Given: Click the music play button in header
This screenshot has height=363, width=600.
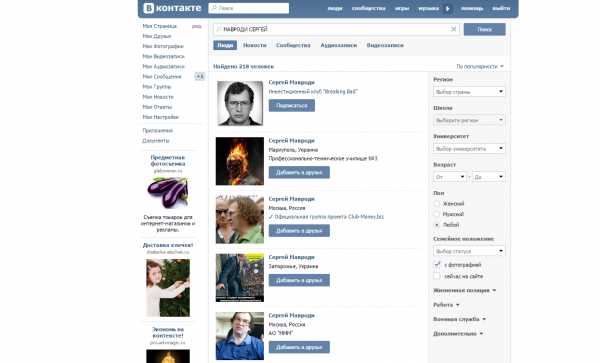Looking at the screenshot, I should [447, 8].
